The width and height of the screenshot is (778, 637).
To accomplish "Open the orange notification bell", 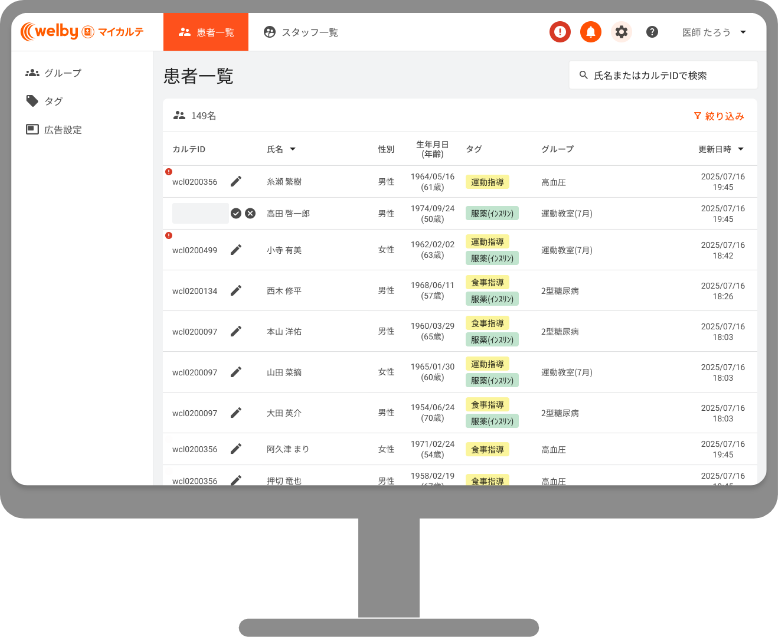I will pos(591,32).
